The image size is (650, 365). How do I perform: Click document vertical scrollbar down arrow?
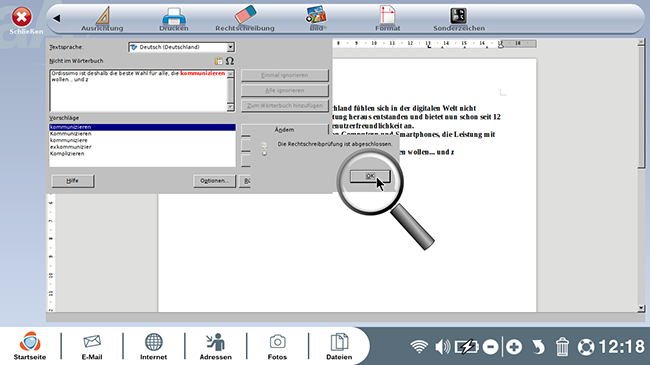click(x=641, y=308)
